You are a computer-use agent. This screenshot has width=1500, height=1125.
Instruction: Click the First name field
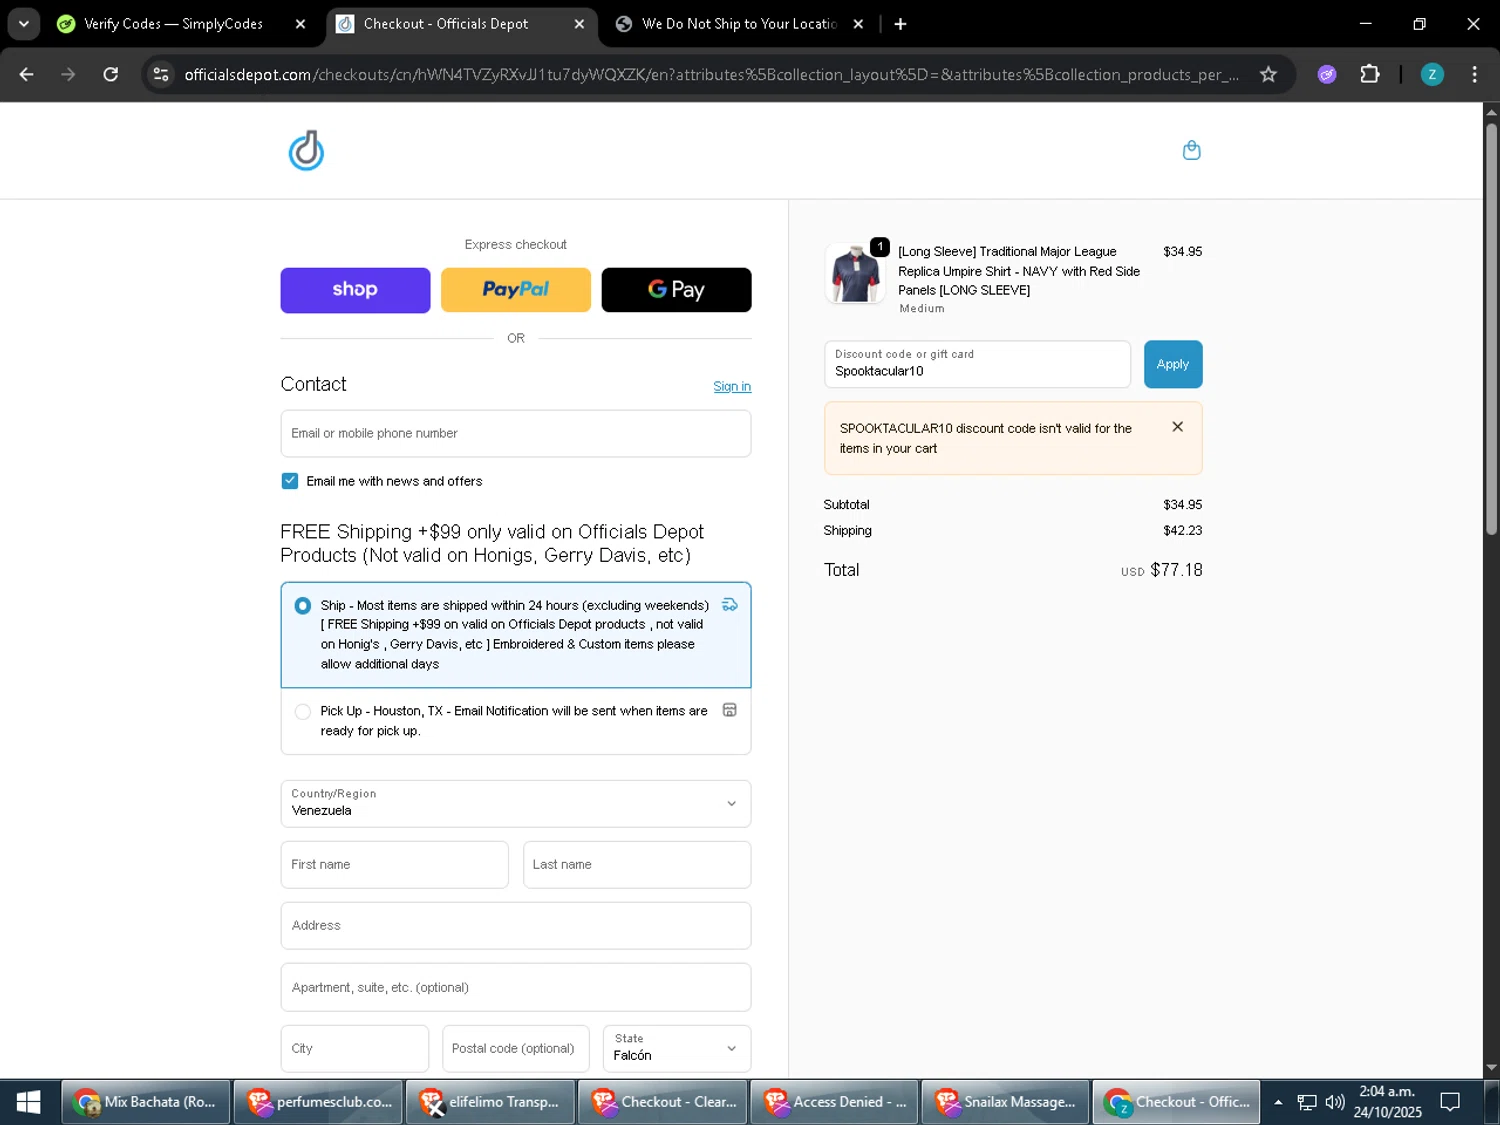[x=394, y=865]
